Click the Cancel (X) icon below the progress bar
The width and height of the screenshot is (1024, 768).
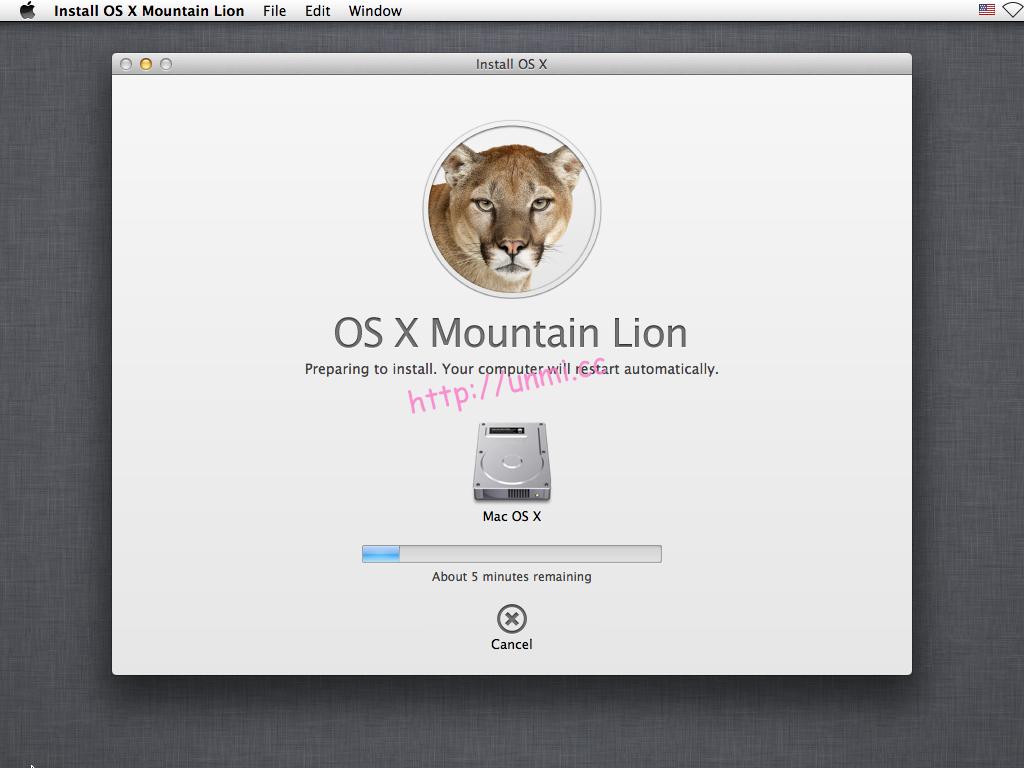point(511,617)
